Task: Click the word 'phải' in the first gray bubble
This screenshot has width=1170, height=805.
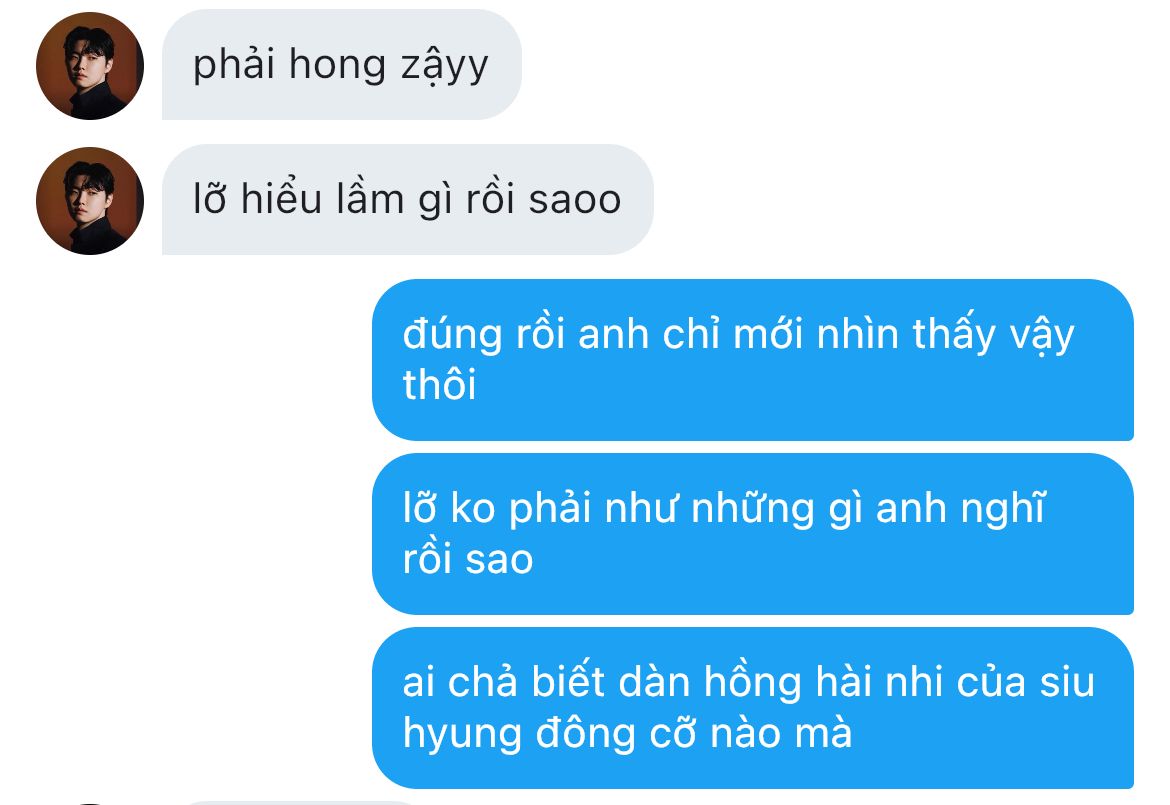Action: [x=234, y=66]
